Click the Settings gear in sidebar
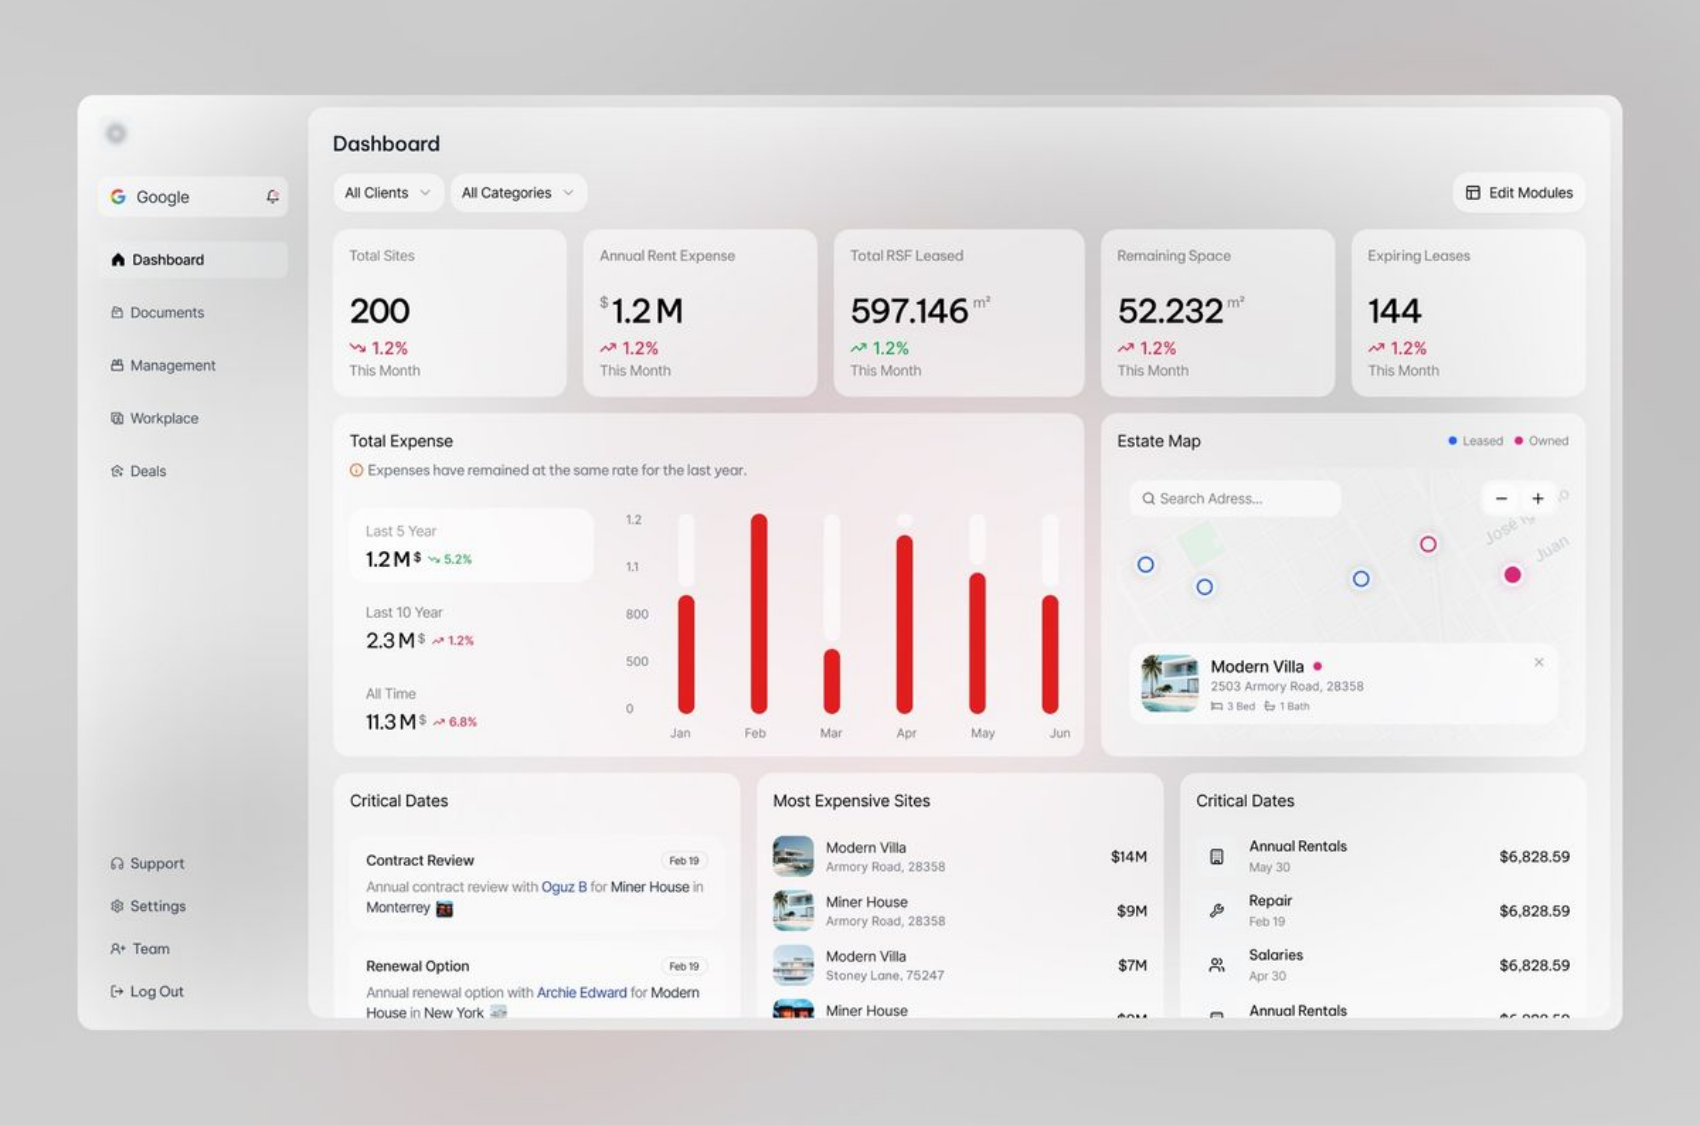1700x1125 pixels. tap(118, 906)
